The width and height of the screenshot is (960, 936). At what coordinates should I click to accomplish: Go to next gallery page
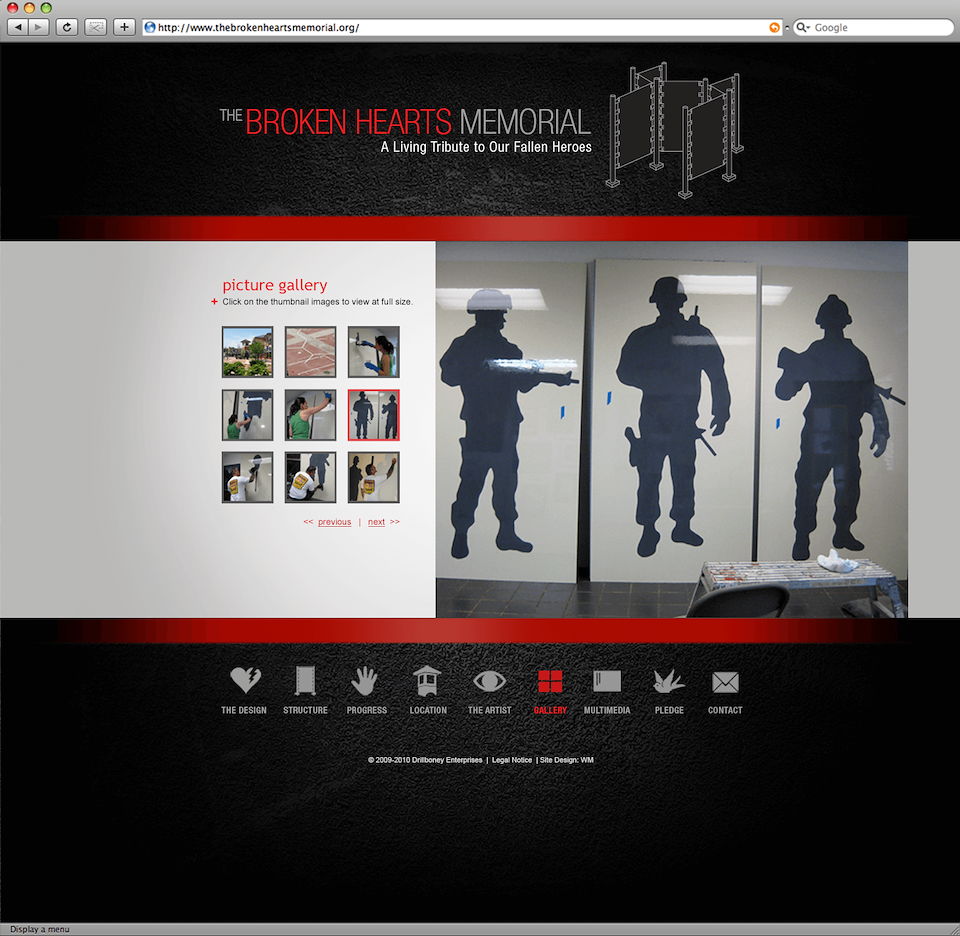coord(376,522)
